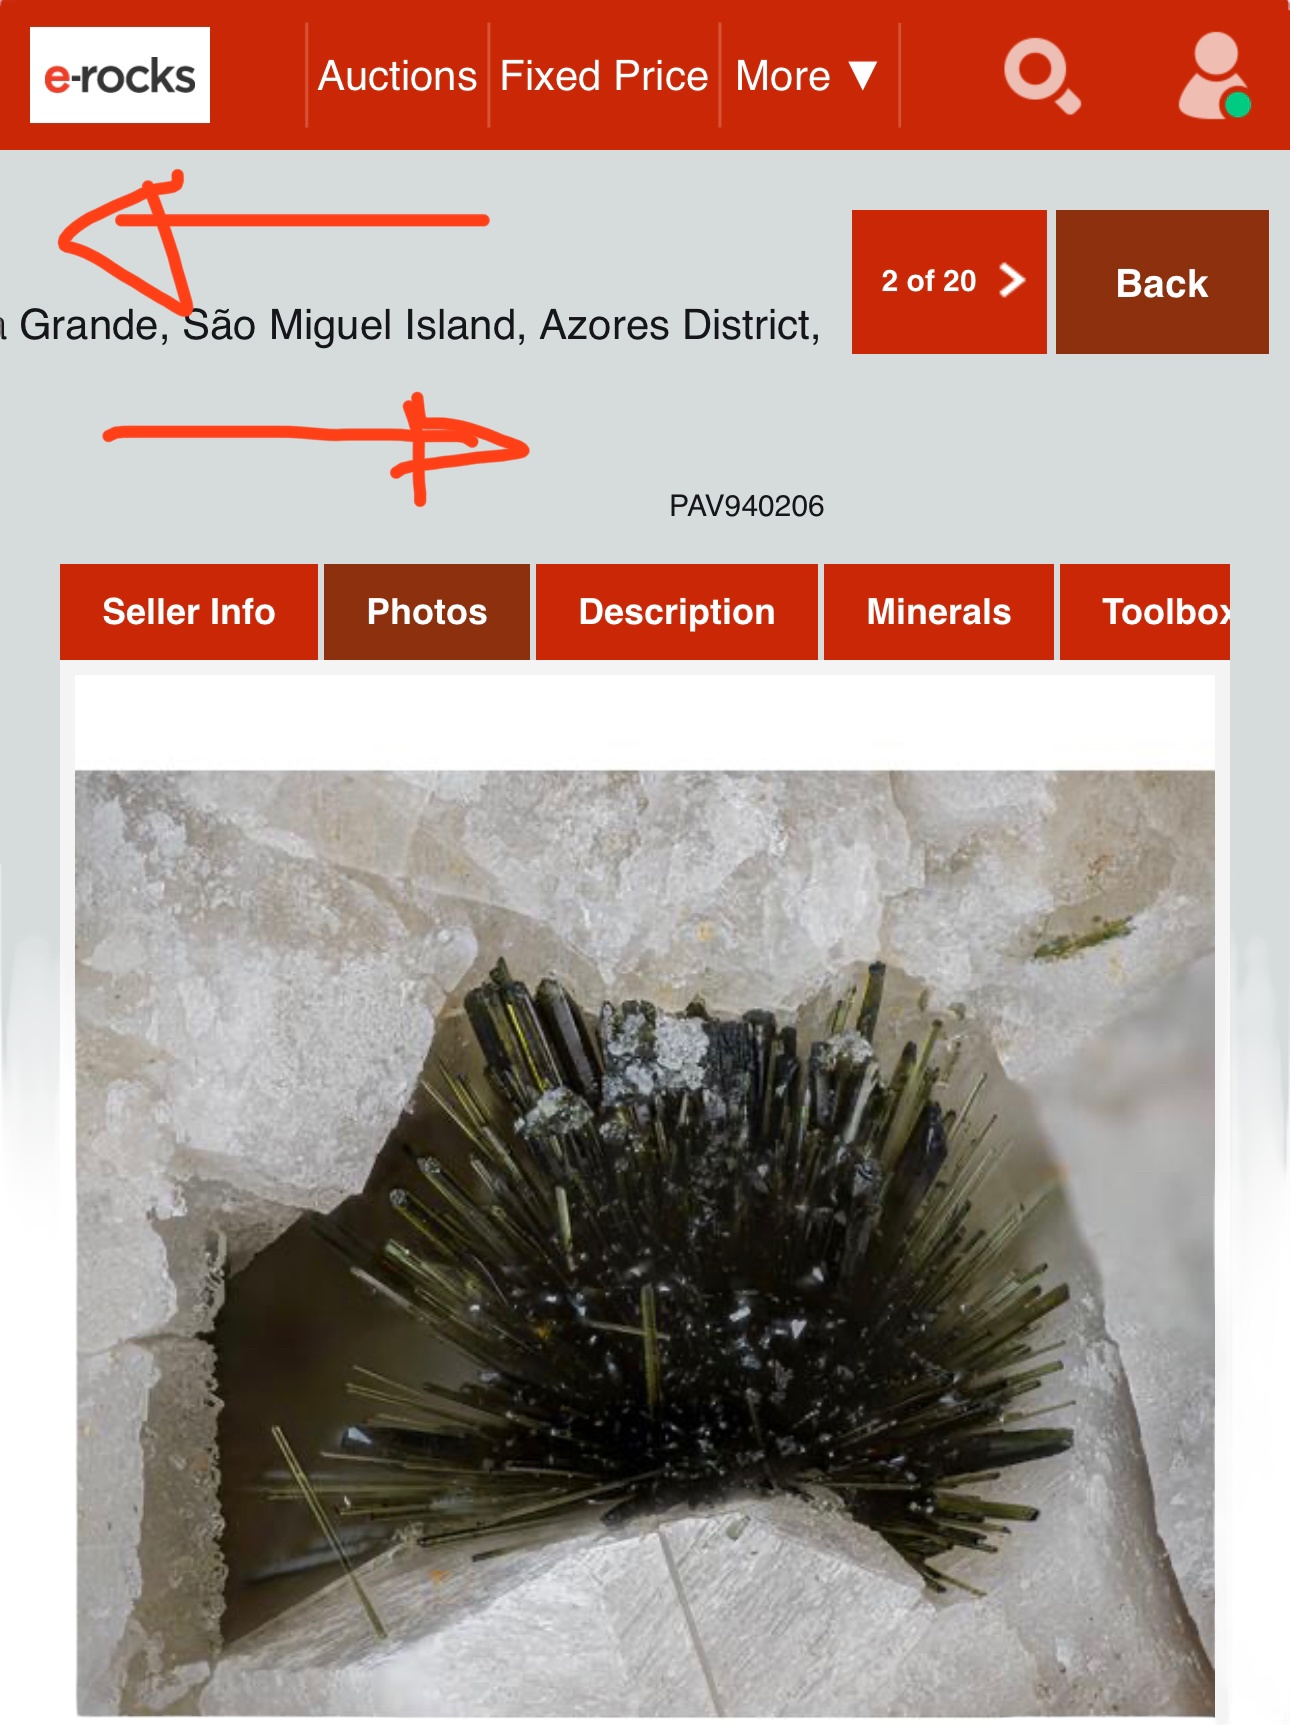The height and width of the screenshot is (1725, 1290).
Task: Click the mineral specimen photo
Action: pyautogui.click(x=645, y=1243)
